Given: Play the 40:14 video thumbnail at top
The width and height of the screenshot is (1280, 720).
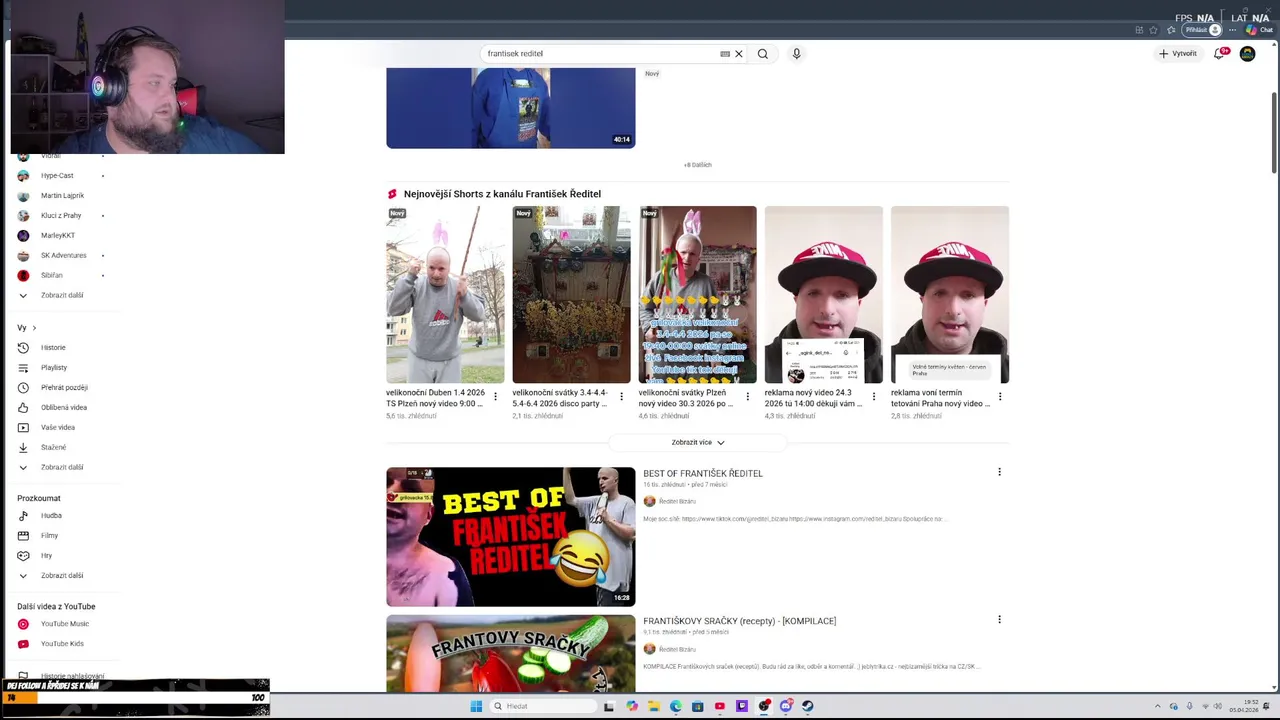Looking at the screenshot, I should (x=511, y=108).
